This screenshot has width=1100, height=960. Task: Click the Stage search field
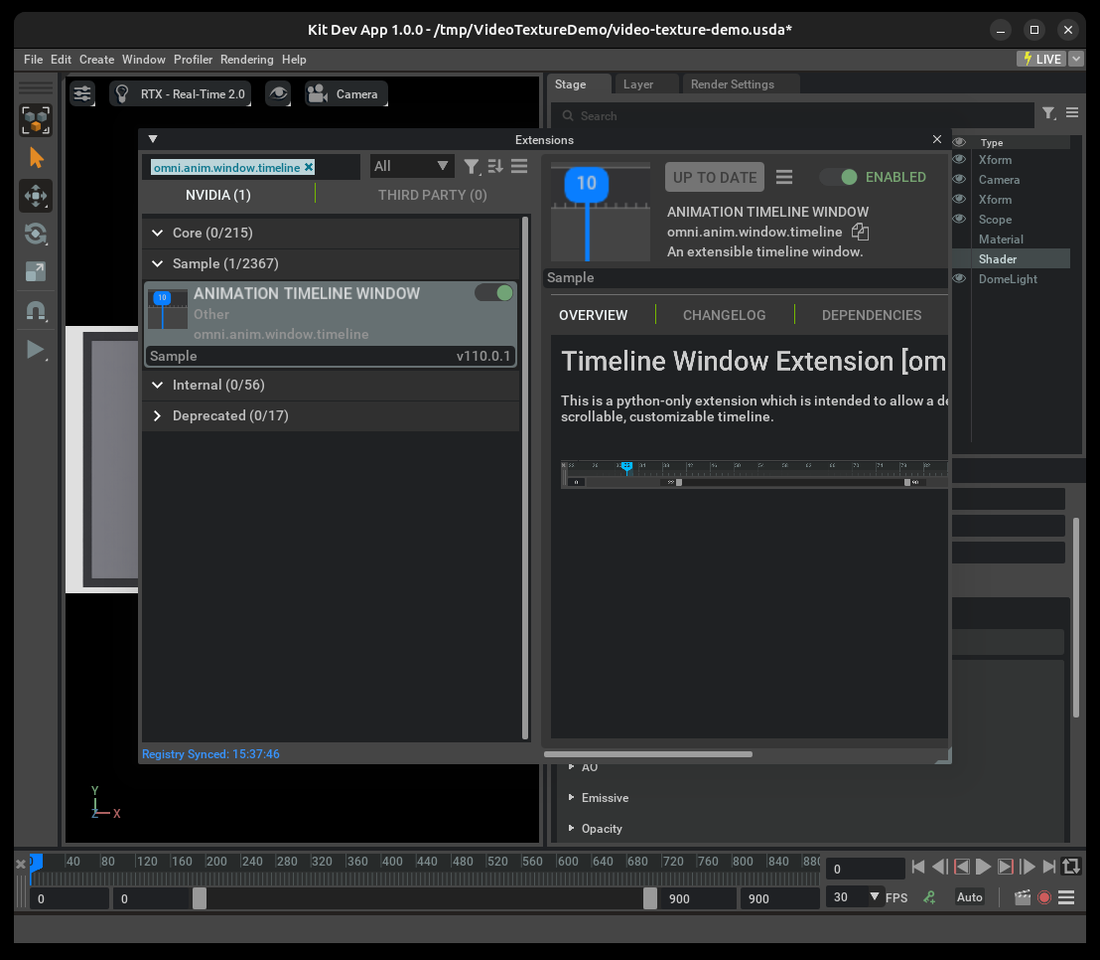click(x=793, y=116)
